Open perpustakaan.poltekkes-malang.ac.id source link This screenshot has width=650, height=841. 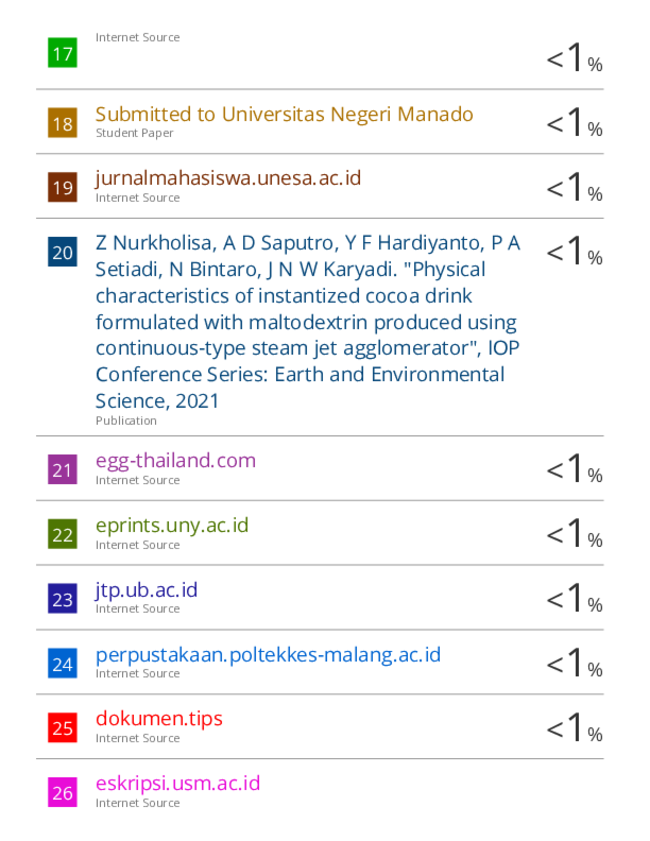[268, 655]
